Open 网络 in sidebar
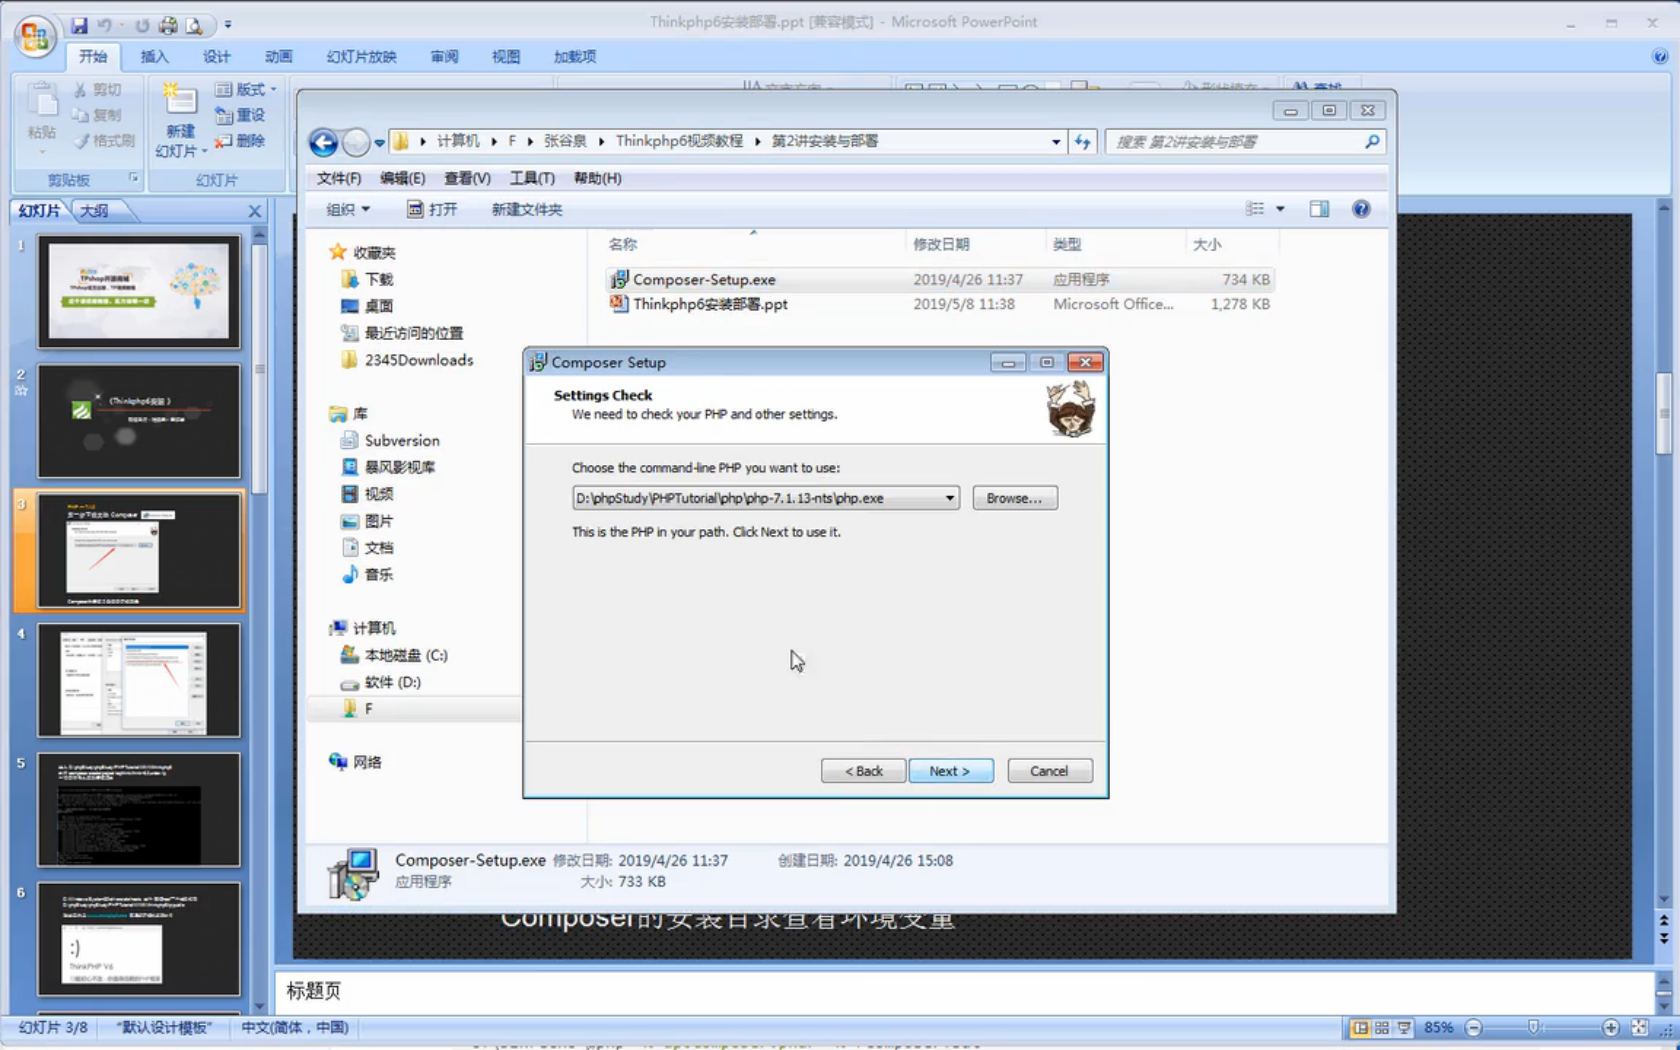The width and height of the screenshot is (1680, 1050). pos(355,762)
